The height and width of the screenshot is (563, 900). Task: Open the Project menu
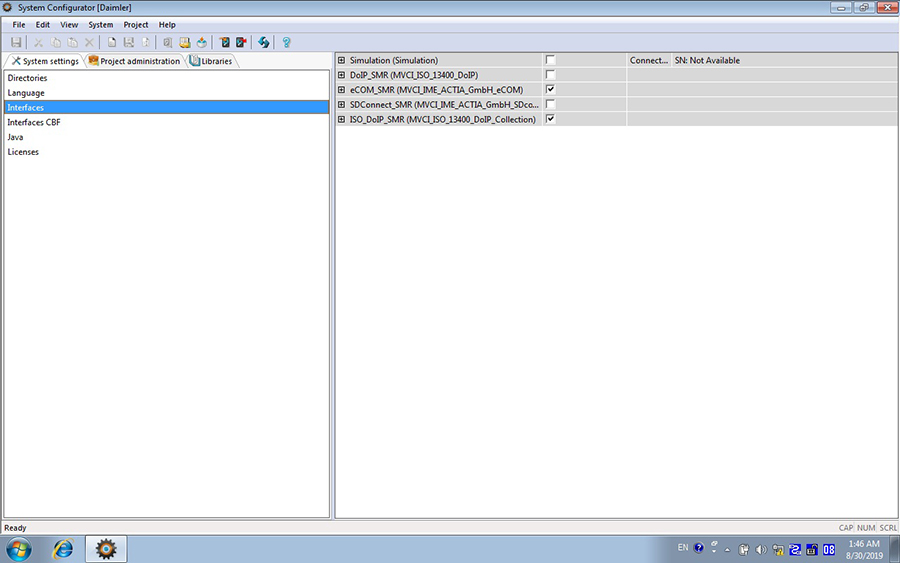click(x=136, y=24)
